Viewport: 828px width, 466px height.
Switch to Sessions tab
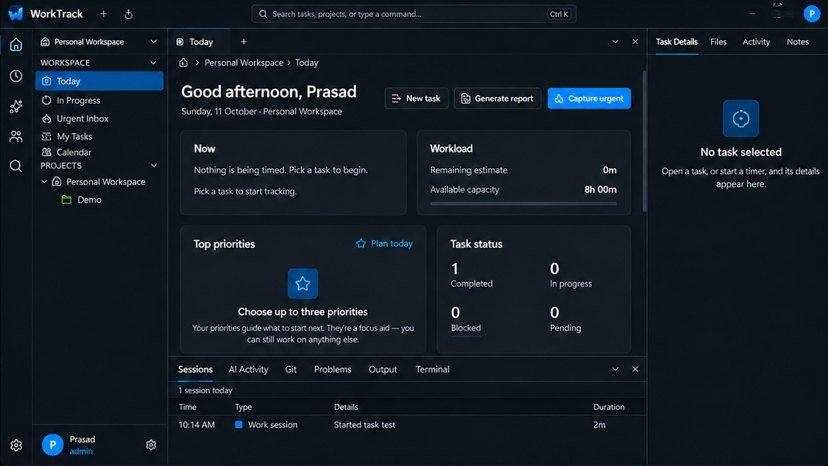(x=195, y=369)
